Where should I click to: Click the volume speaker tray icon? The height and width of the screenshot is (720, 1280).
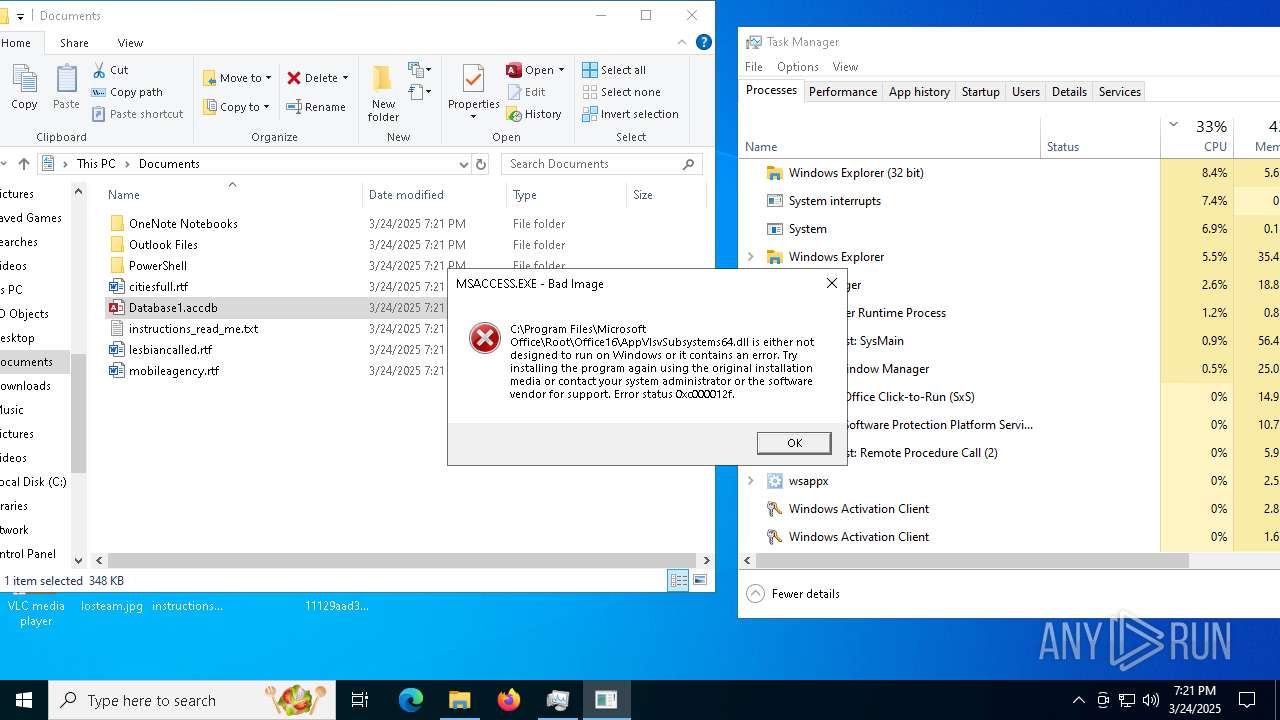1151,700
